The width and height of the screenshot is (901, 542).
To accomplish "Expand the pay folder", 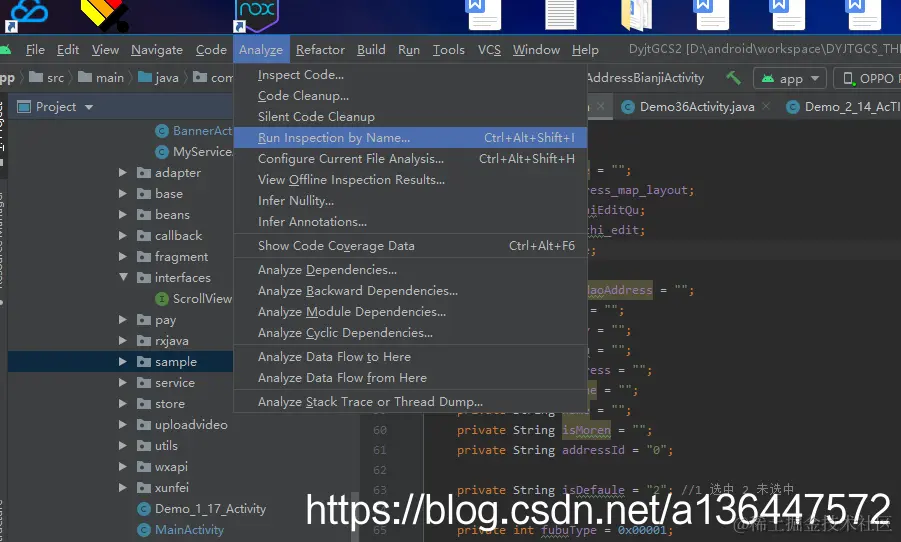I will [x=122, y=320].
